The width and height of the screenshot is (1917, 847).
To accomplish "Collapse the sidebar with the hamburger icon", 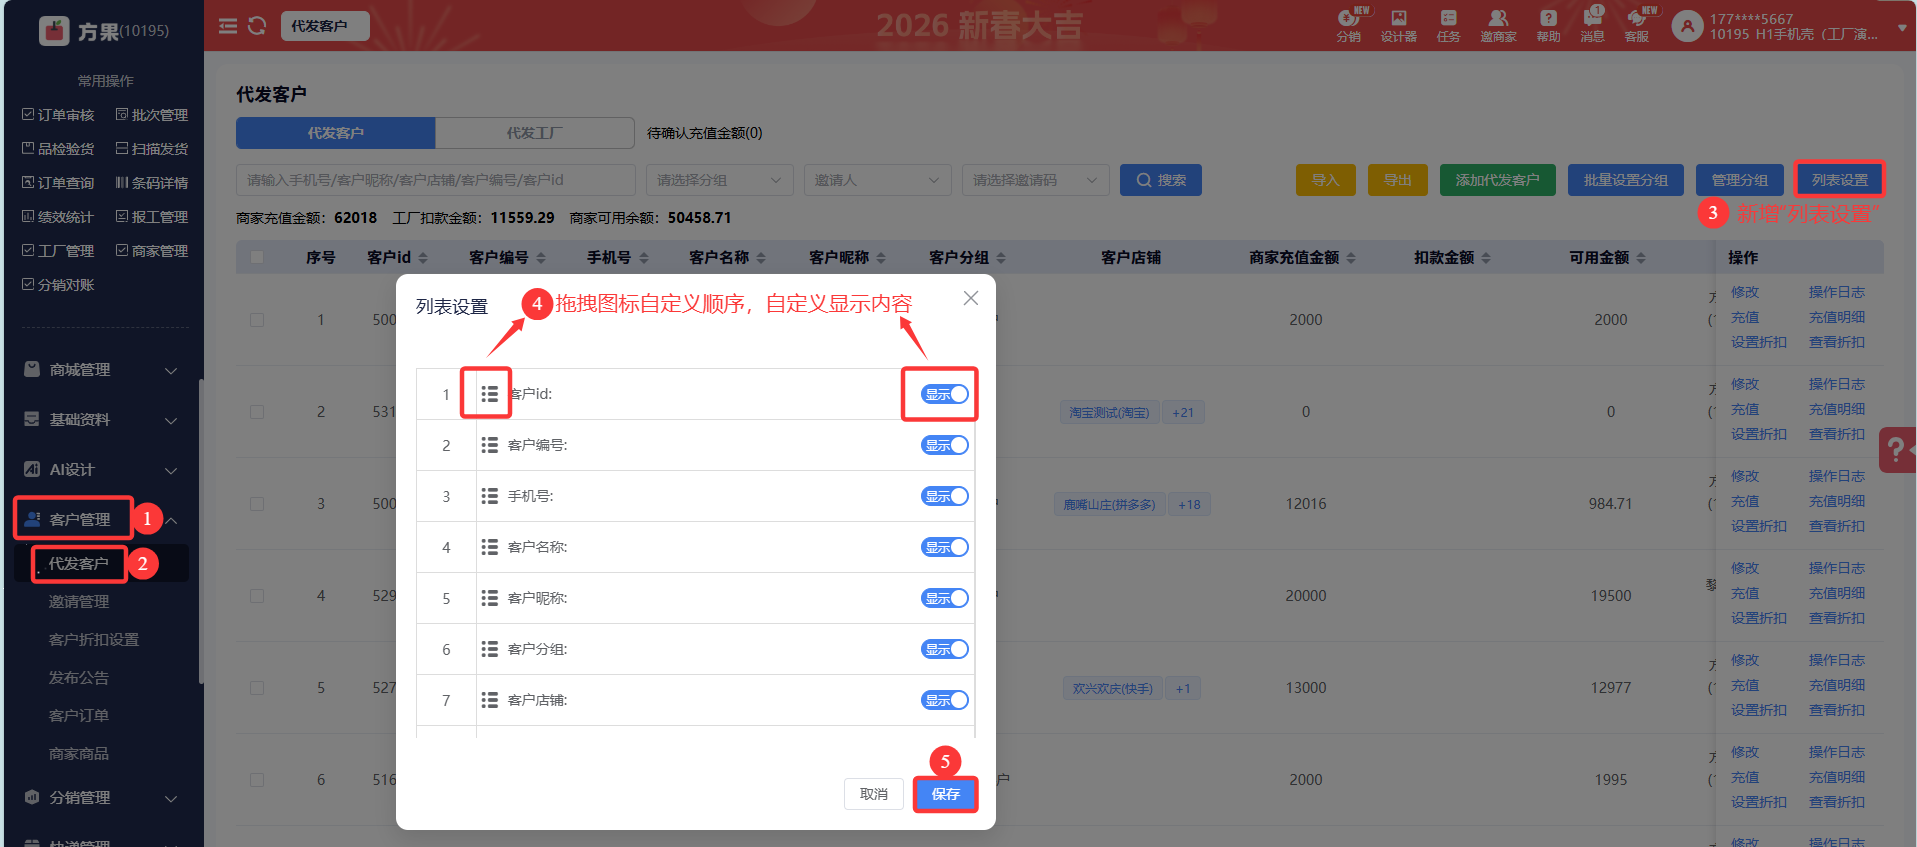I will click(228, 26).
